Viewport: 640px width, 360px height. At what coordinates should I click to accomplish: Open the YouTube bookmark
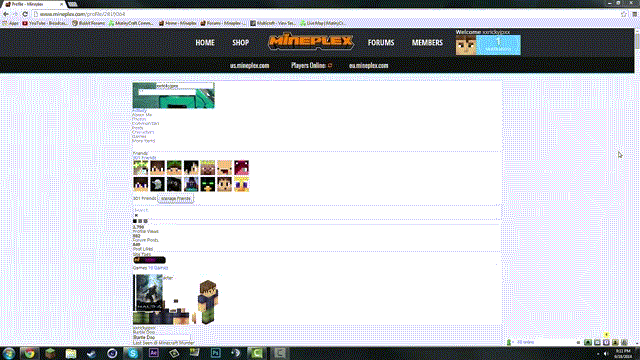(45, 23)
